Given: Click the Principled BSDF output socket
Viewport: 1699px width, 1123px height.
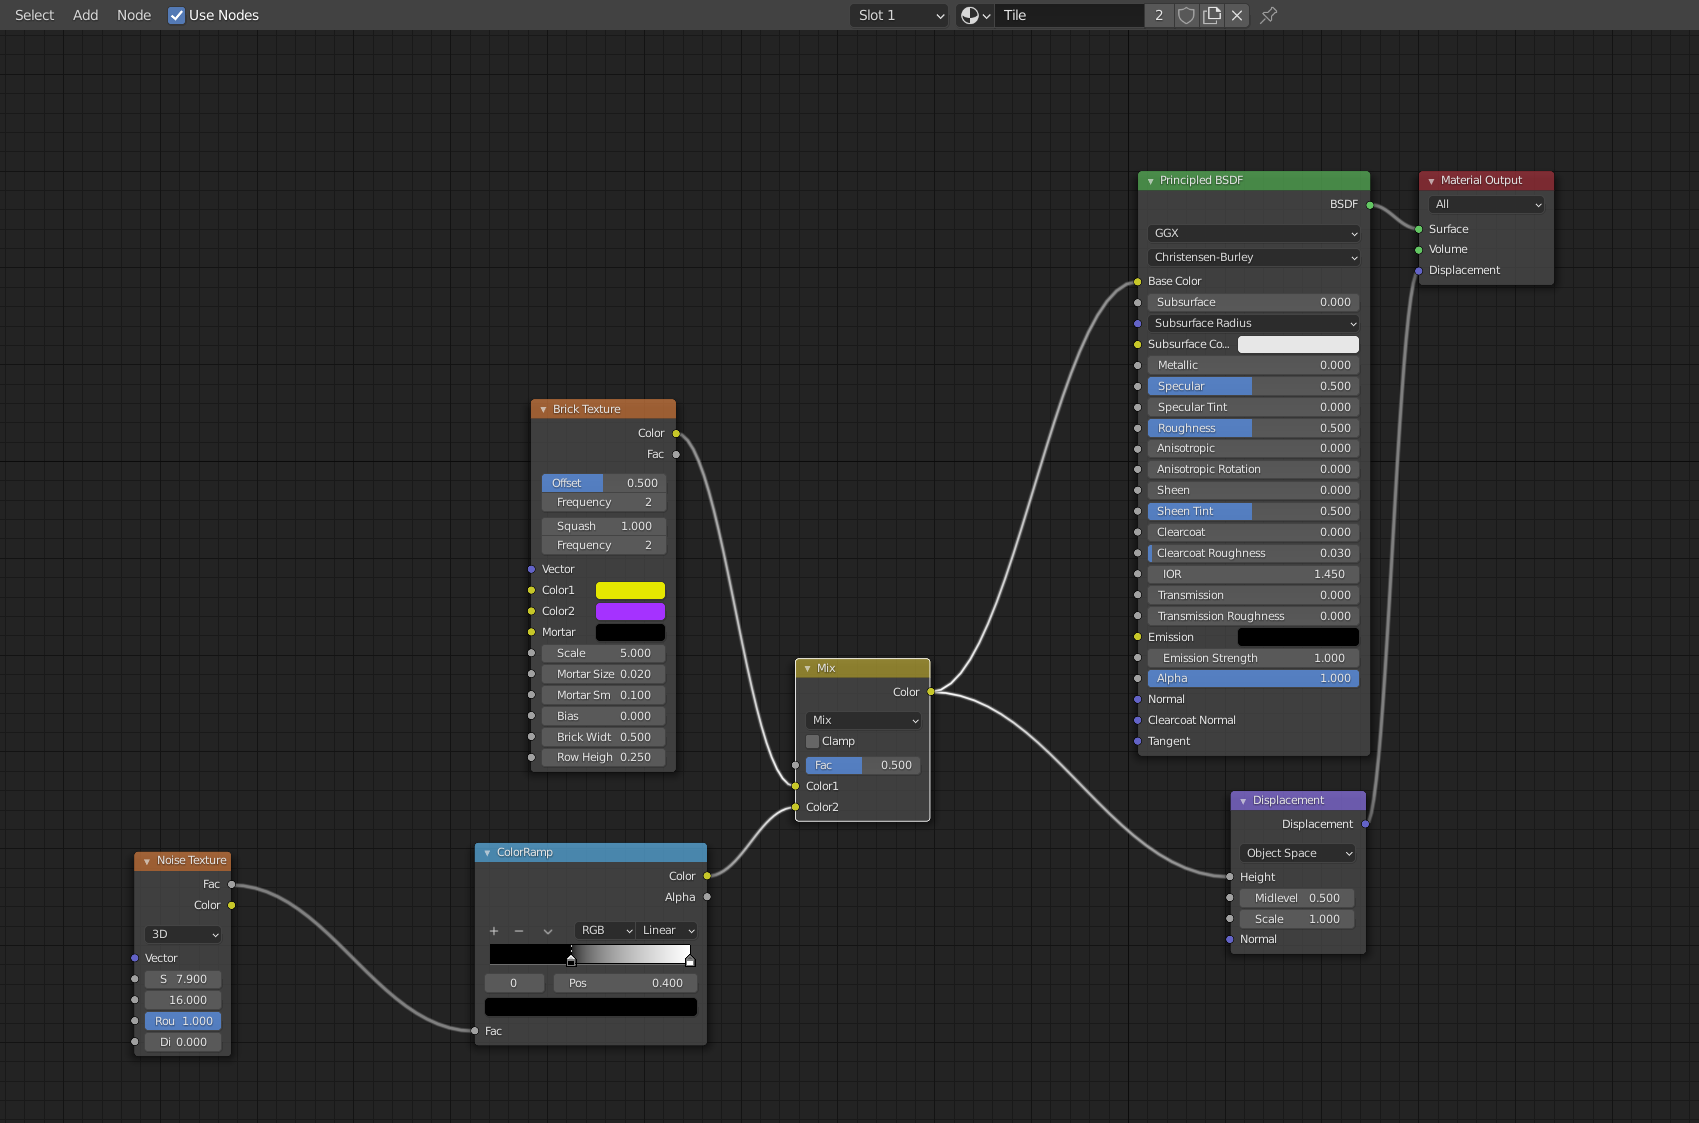Looking at the screenshot, I should 1370,205.
